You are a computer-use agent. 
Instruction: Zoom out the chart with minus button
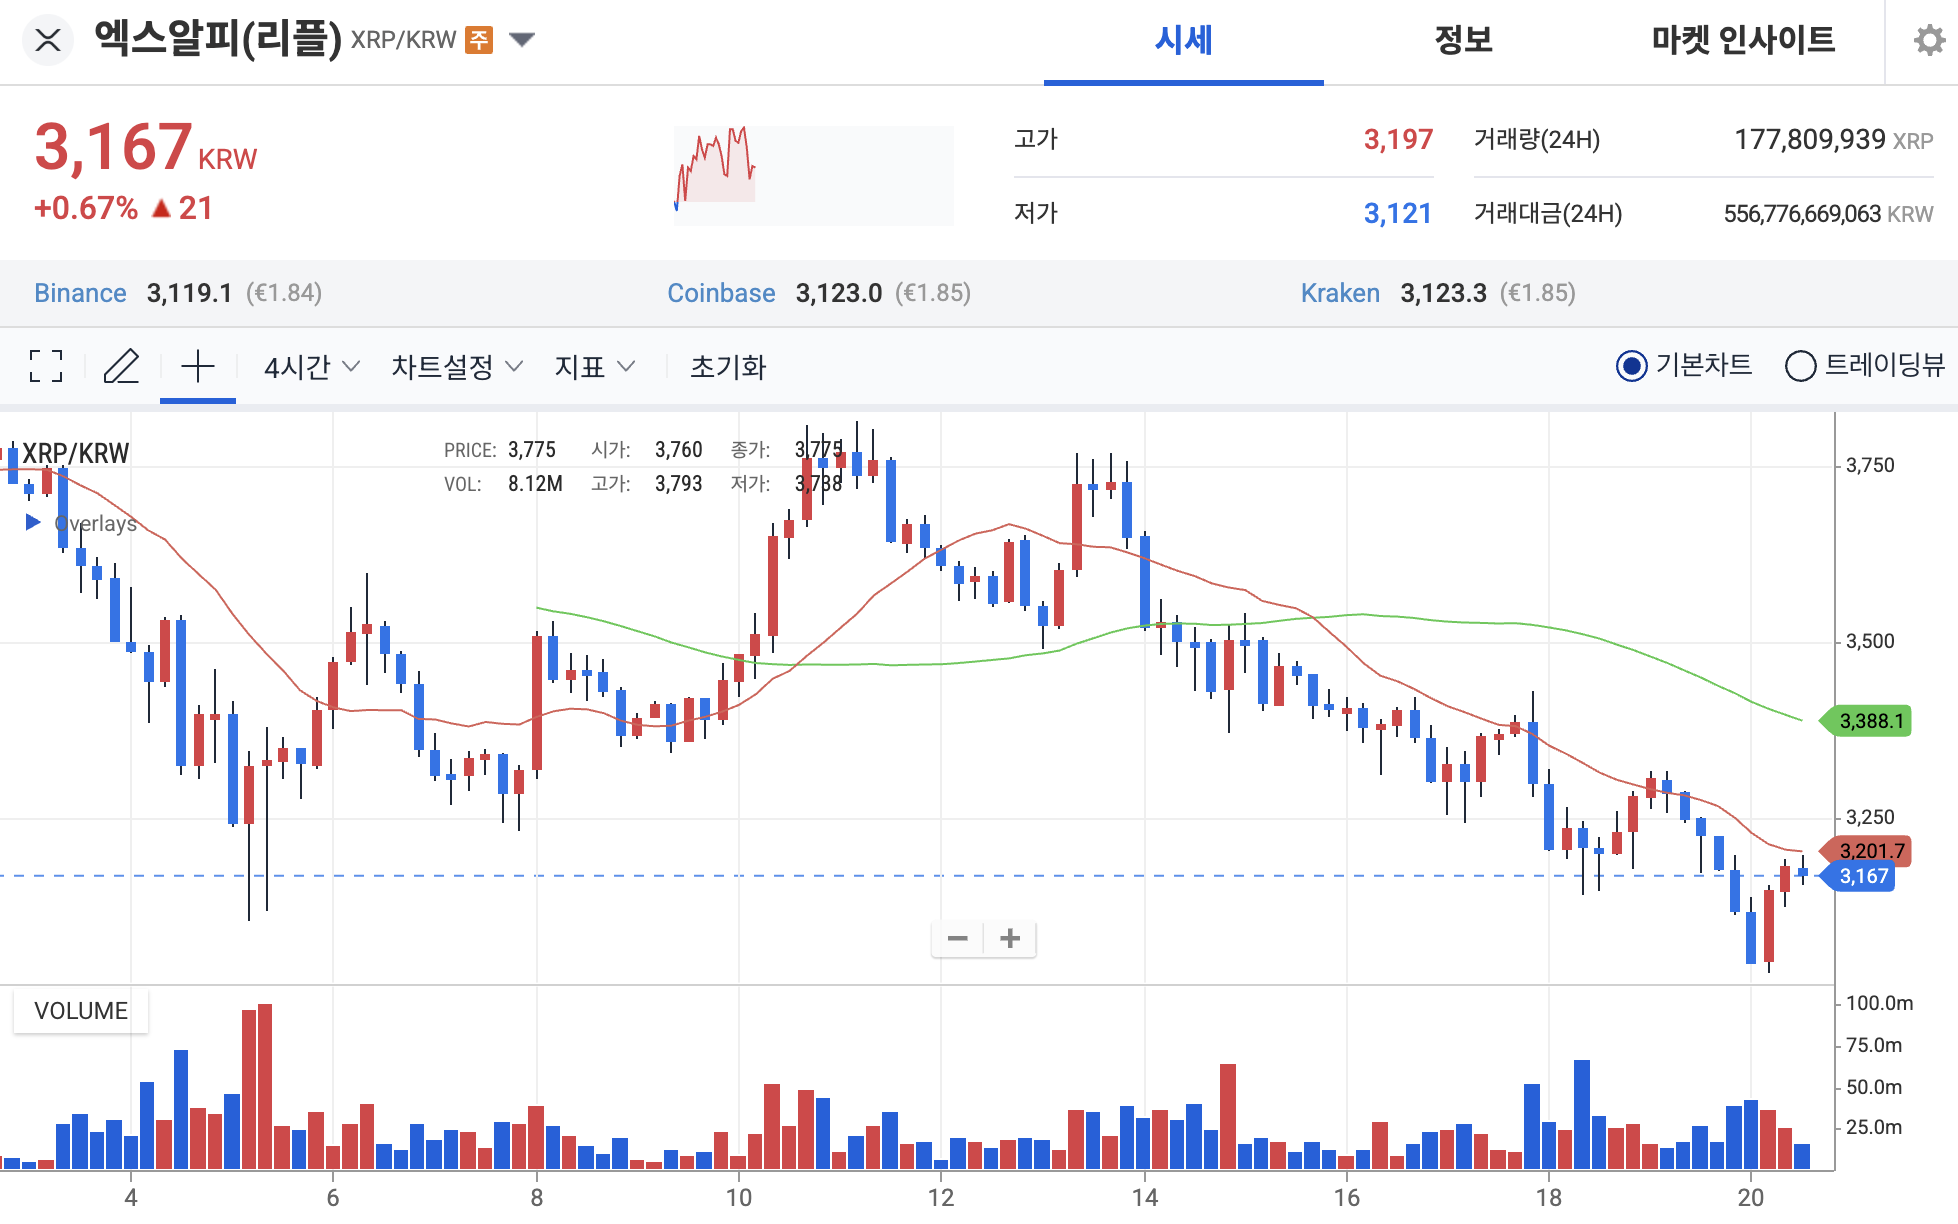pyautogui.click(x=958, y=939)
